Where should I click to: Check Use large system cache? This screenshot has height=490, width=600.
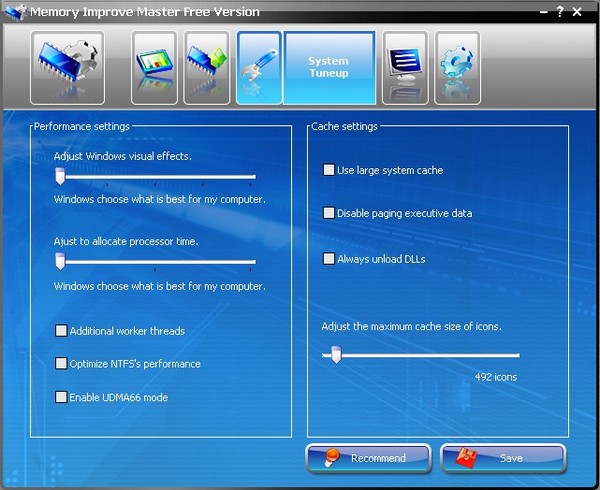[329, 171]
